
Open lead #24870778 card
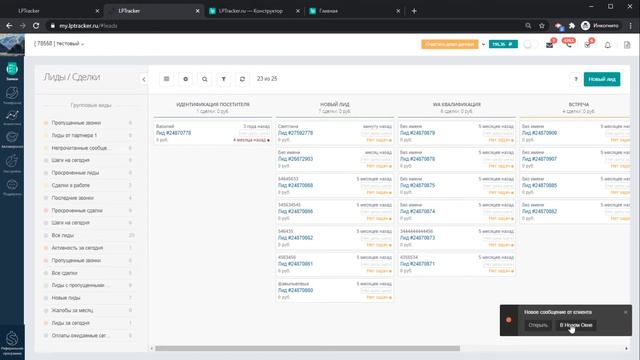click(x=173, y=133)
